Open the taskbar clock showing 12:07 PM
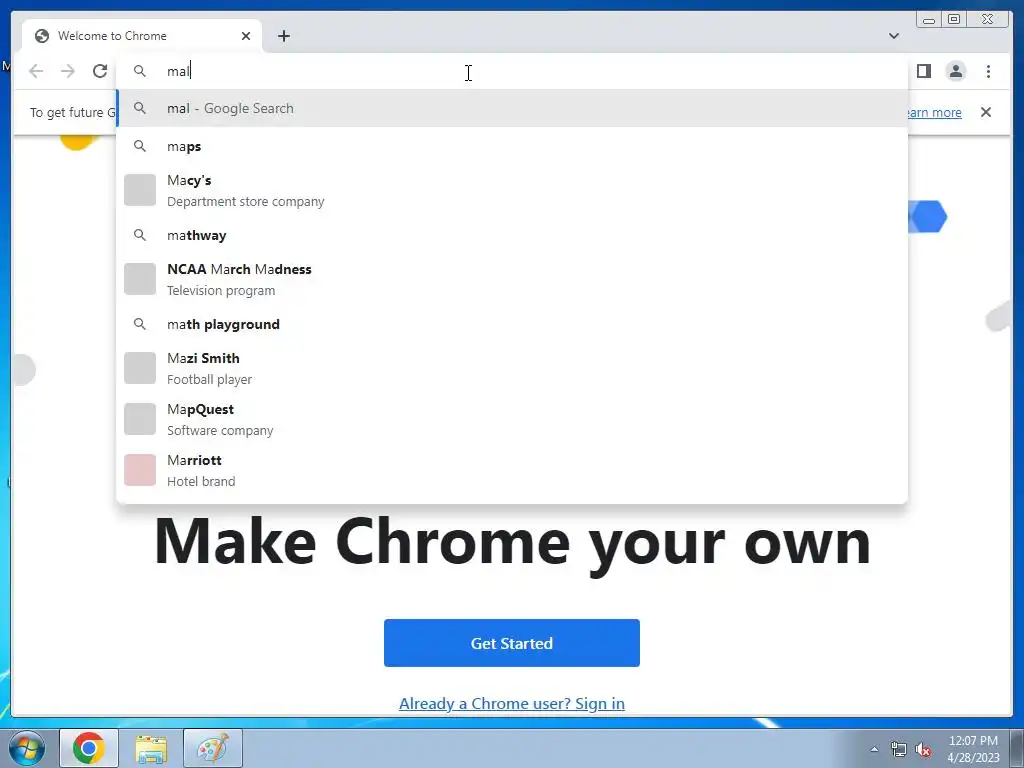Viewport: 1024px width, 768px height. [x=973, y=749]
